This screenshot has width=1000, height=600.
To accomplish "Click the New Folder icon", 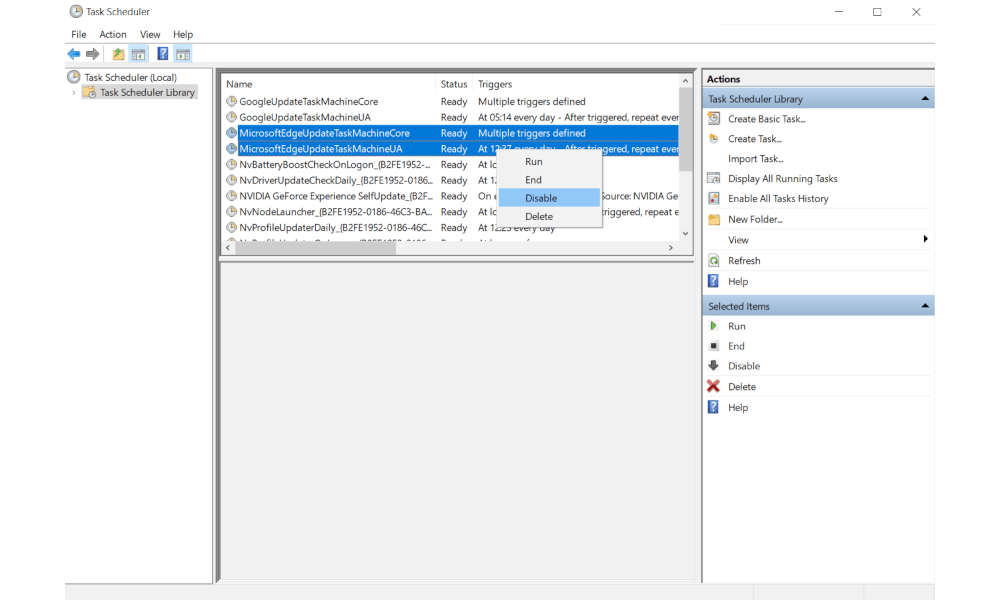I will coord(714,219).
